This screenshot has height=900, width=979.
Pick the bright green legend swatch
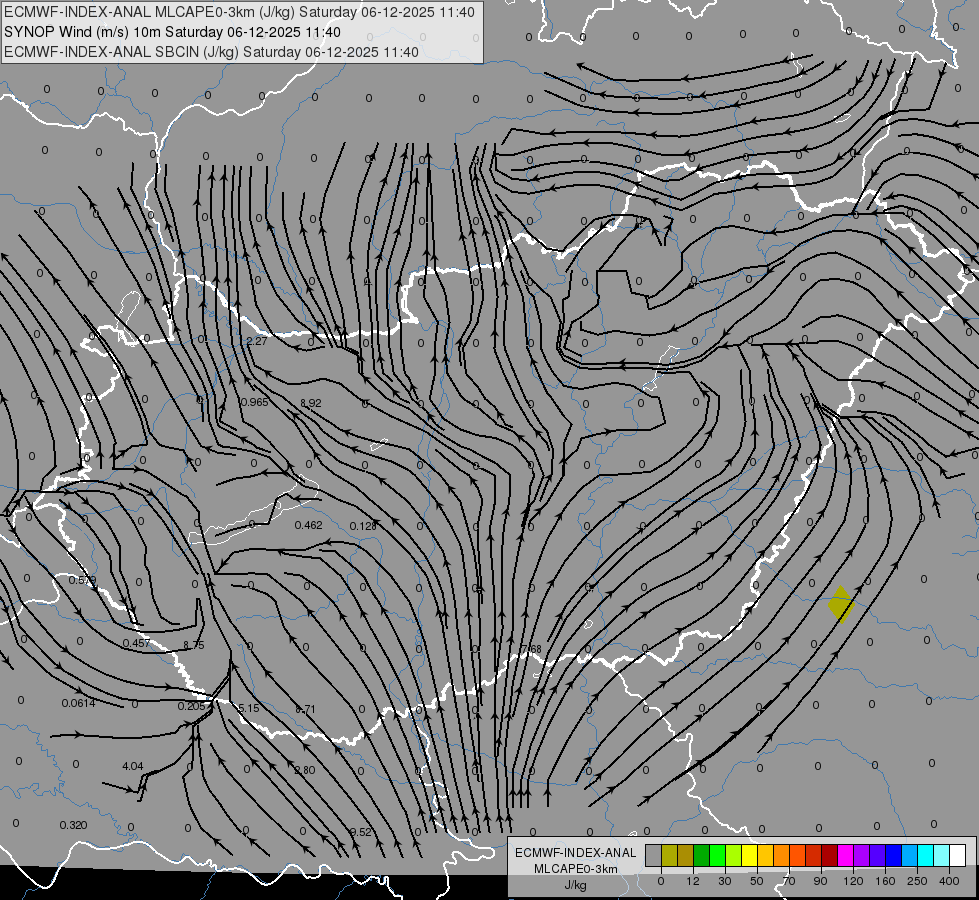(x=717, y=855)
